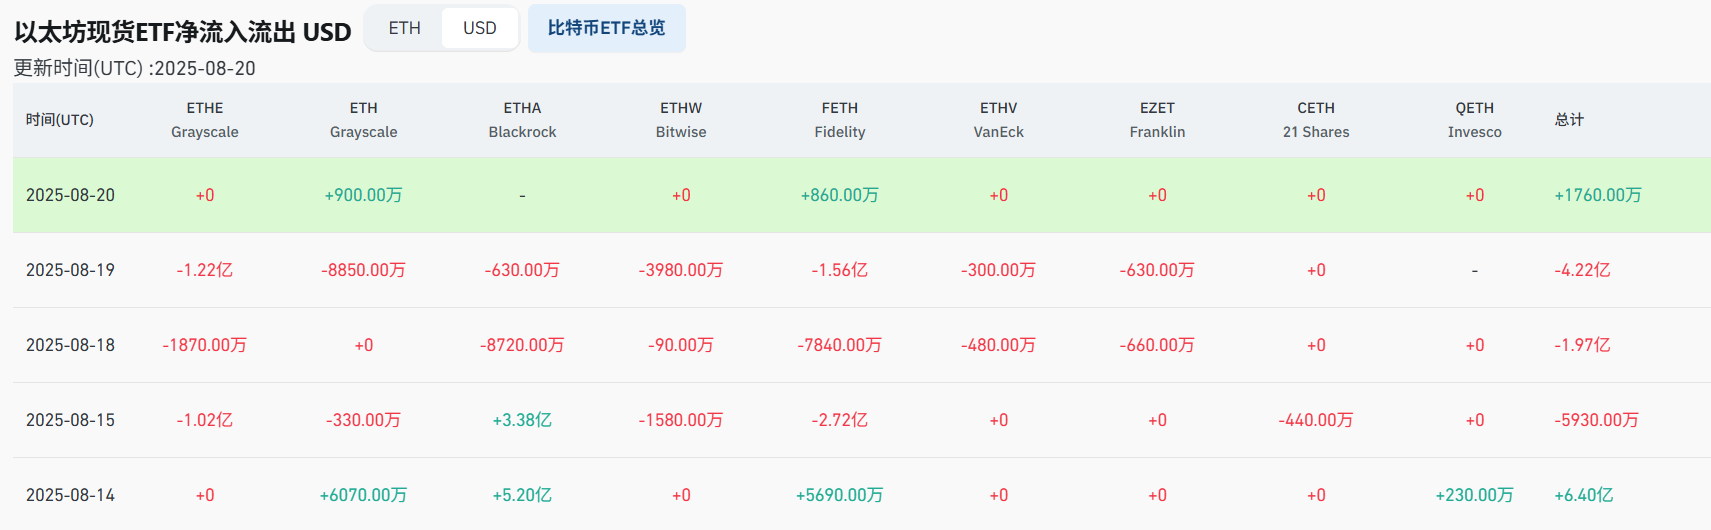Select the 2025-08-18 date cell
Viewport: 1711px width, 530px height.
click(70, 345)
